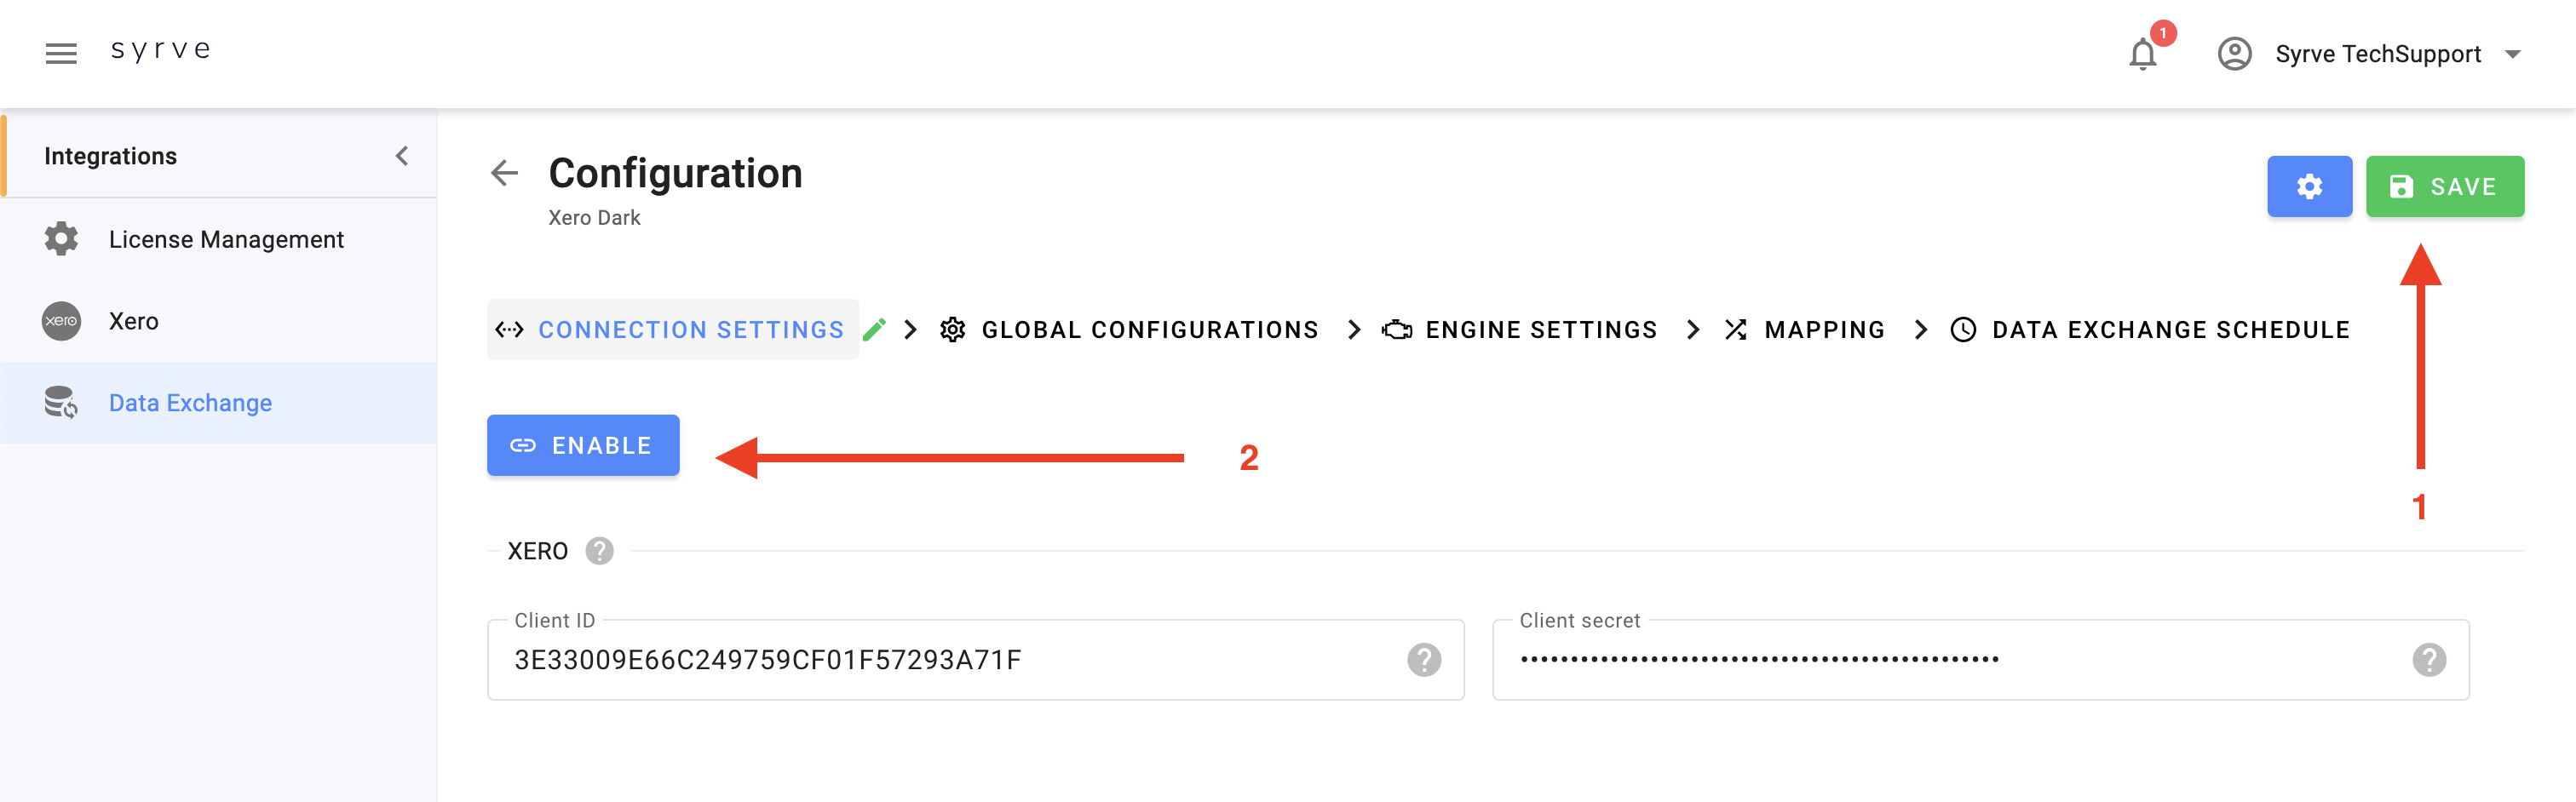Open the Engine Settings step
Image resolution: width=2576 pixels, height=802 pixels.
(1519, 330)
